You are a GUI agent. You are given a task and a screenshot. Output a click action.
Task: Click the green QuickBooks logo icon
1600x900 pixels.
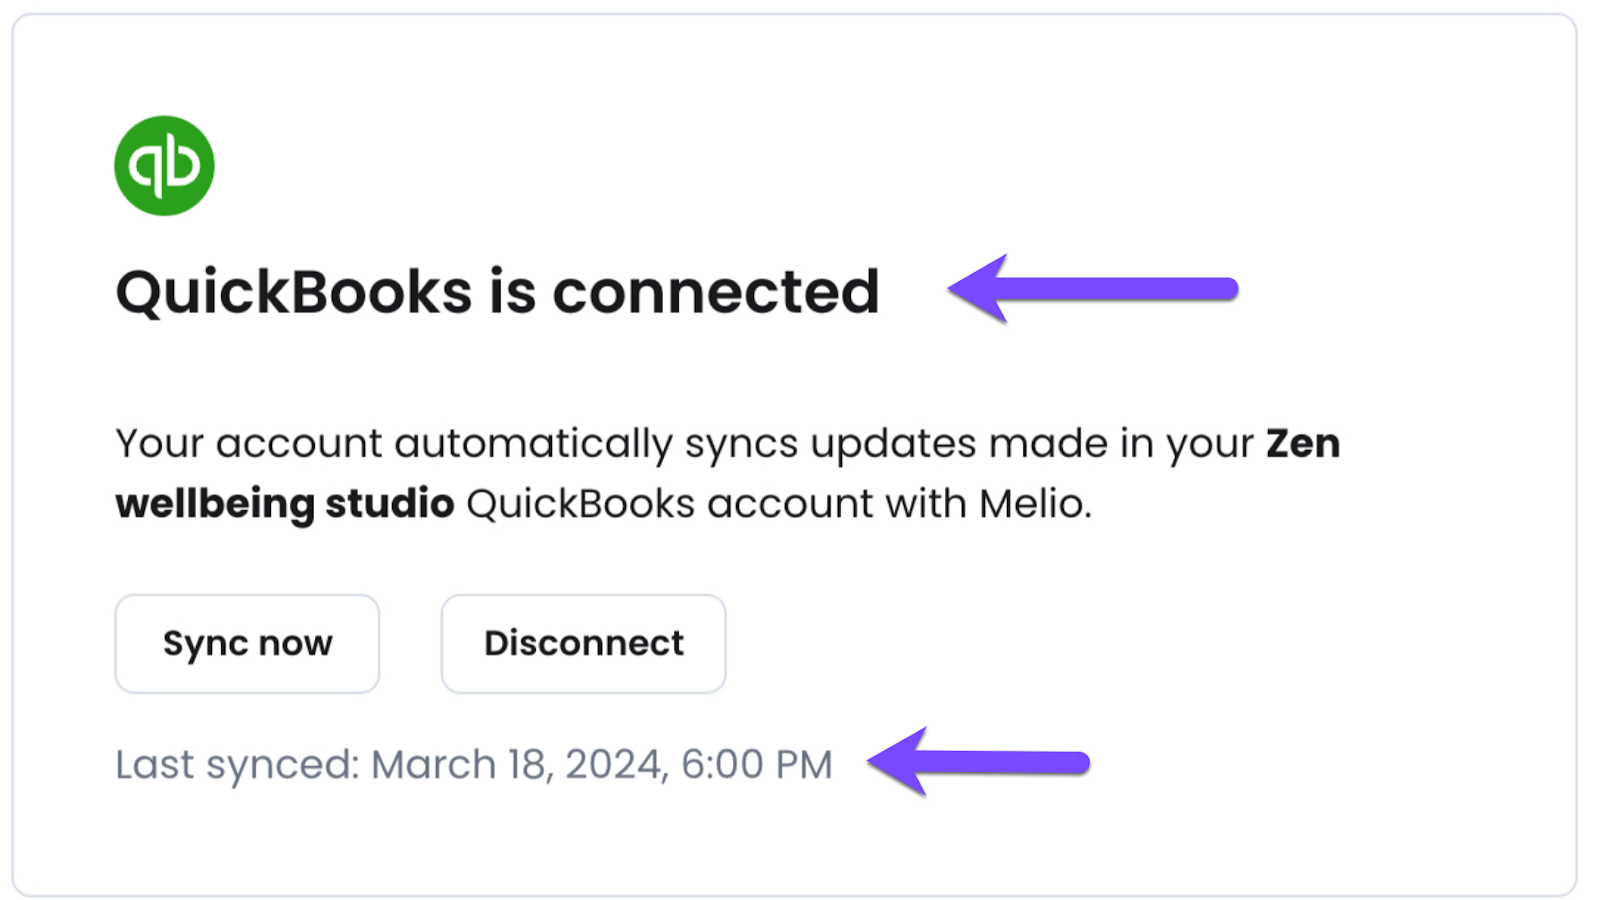click(164, 165)
